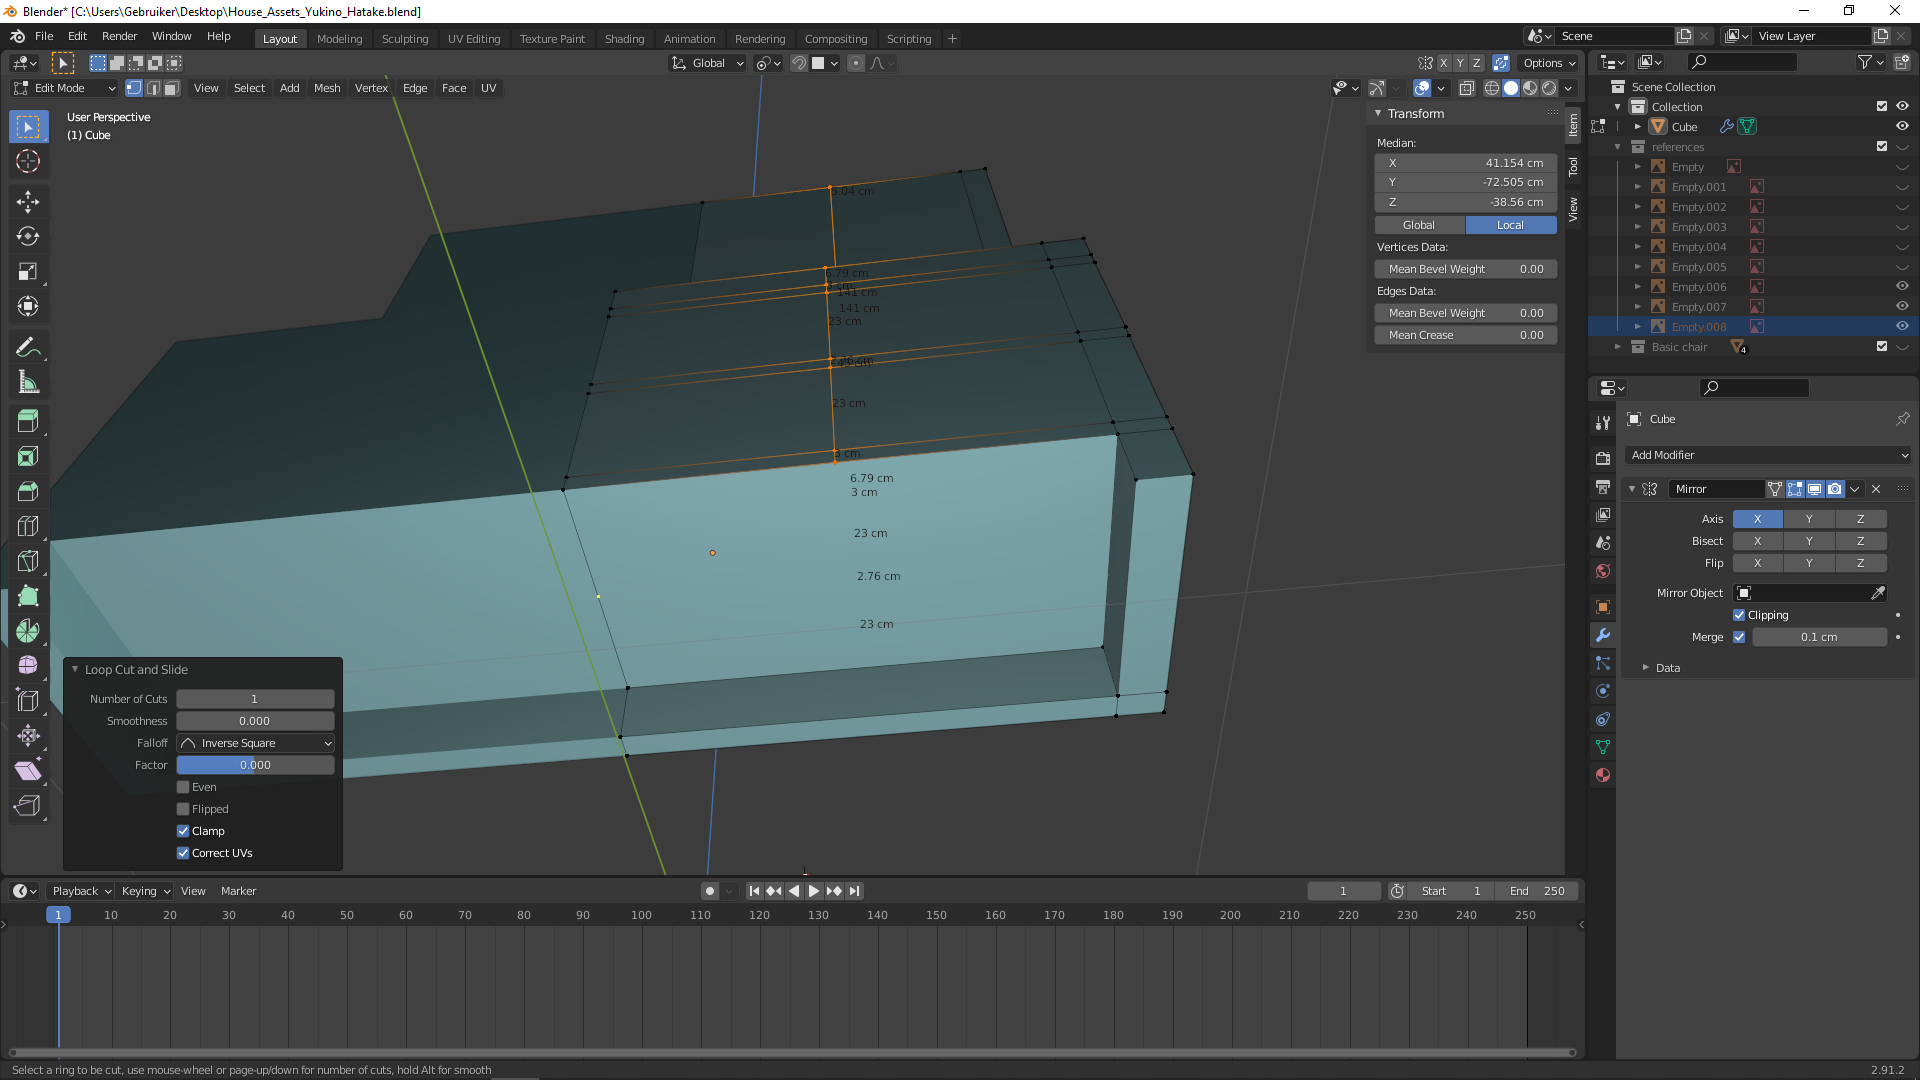Open the Falloff Inverse Square dropdown

[255, 743]
